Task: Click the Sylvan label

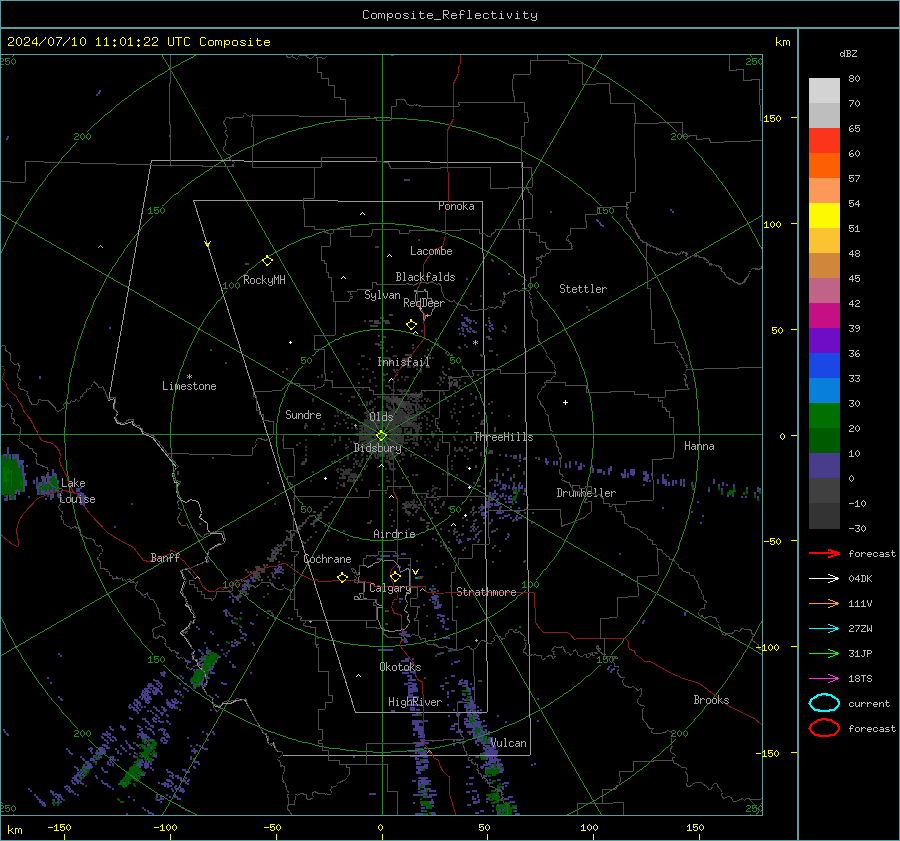Action: click(382, 295)
